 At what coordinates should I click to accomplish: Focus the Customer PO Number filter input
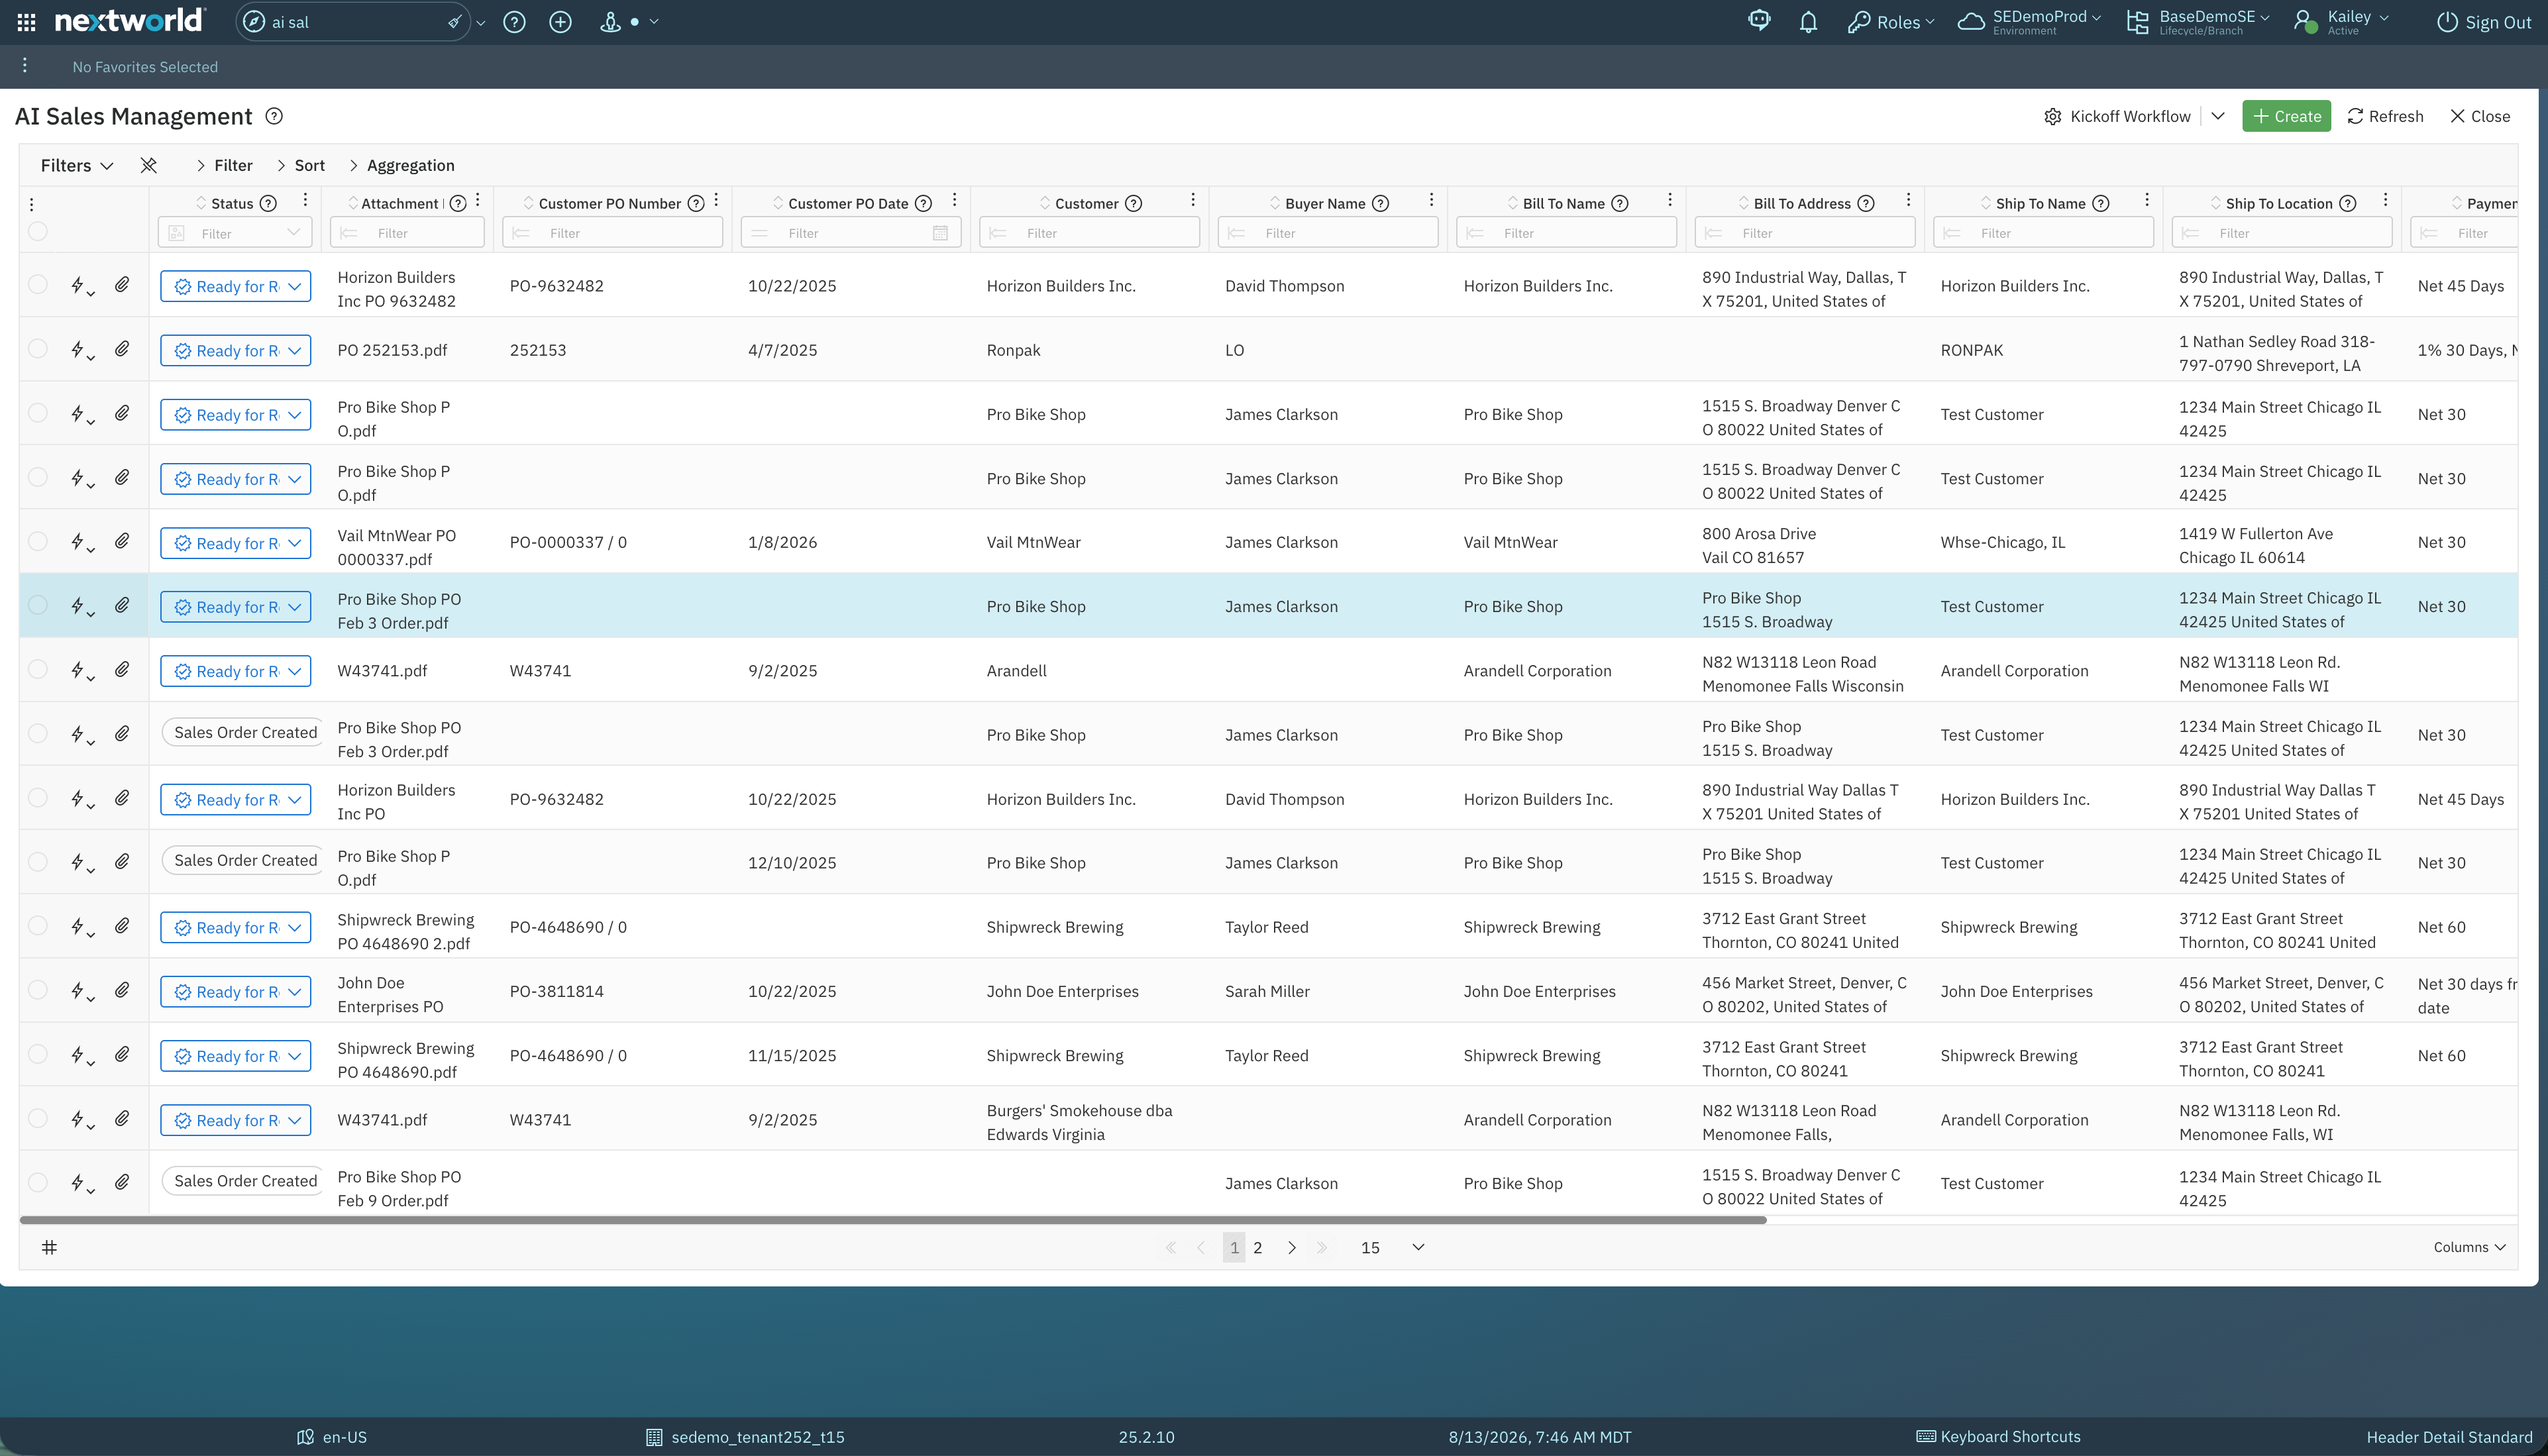(x=613, y=233)
